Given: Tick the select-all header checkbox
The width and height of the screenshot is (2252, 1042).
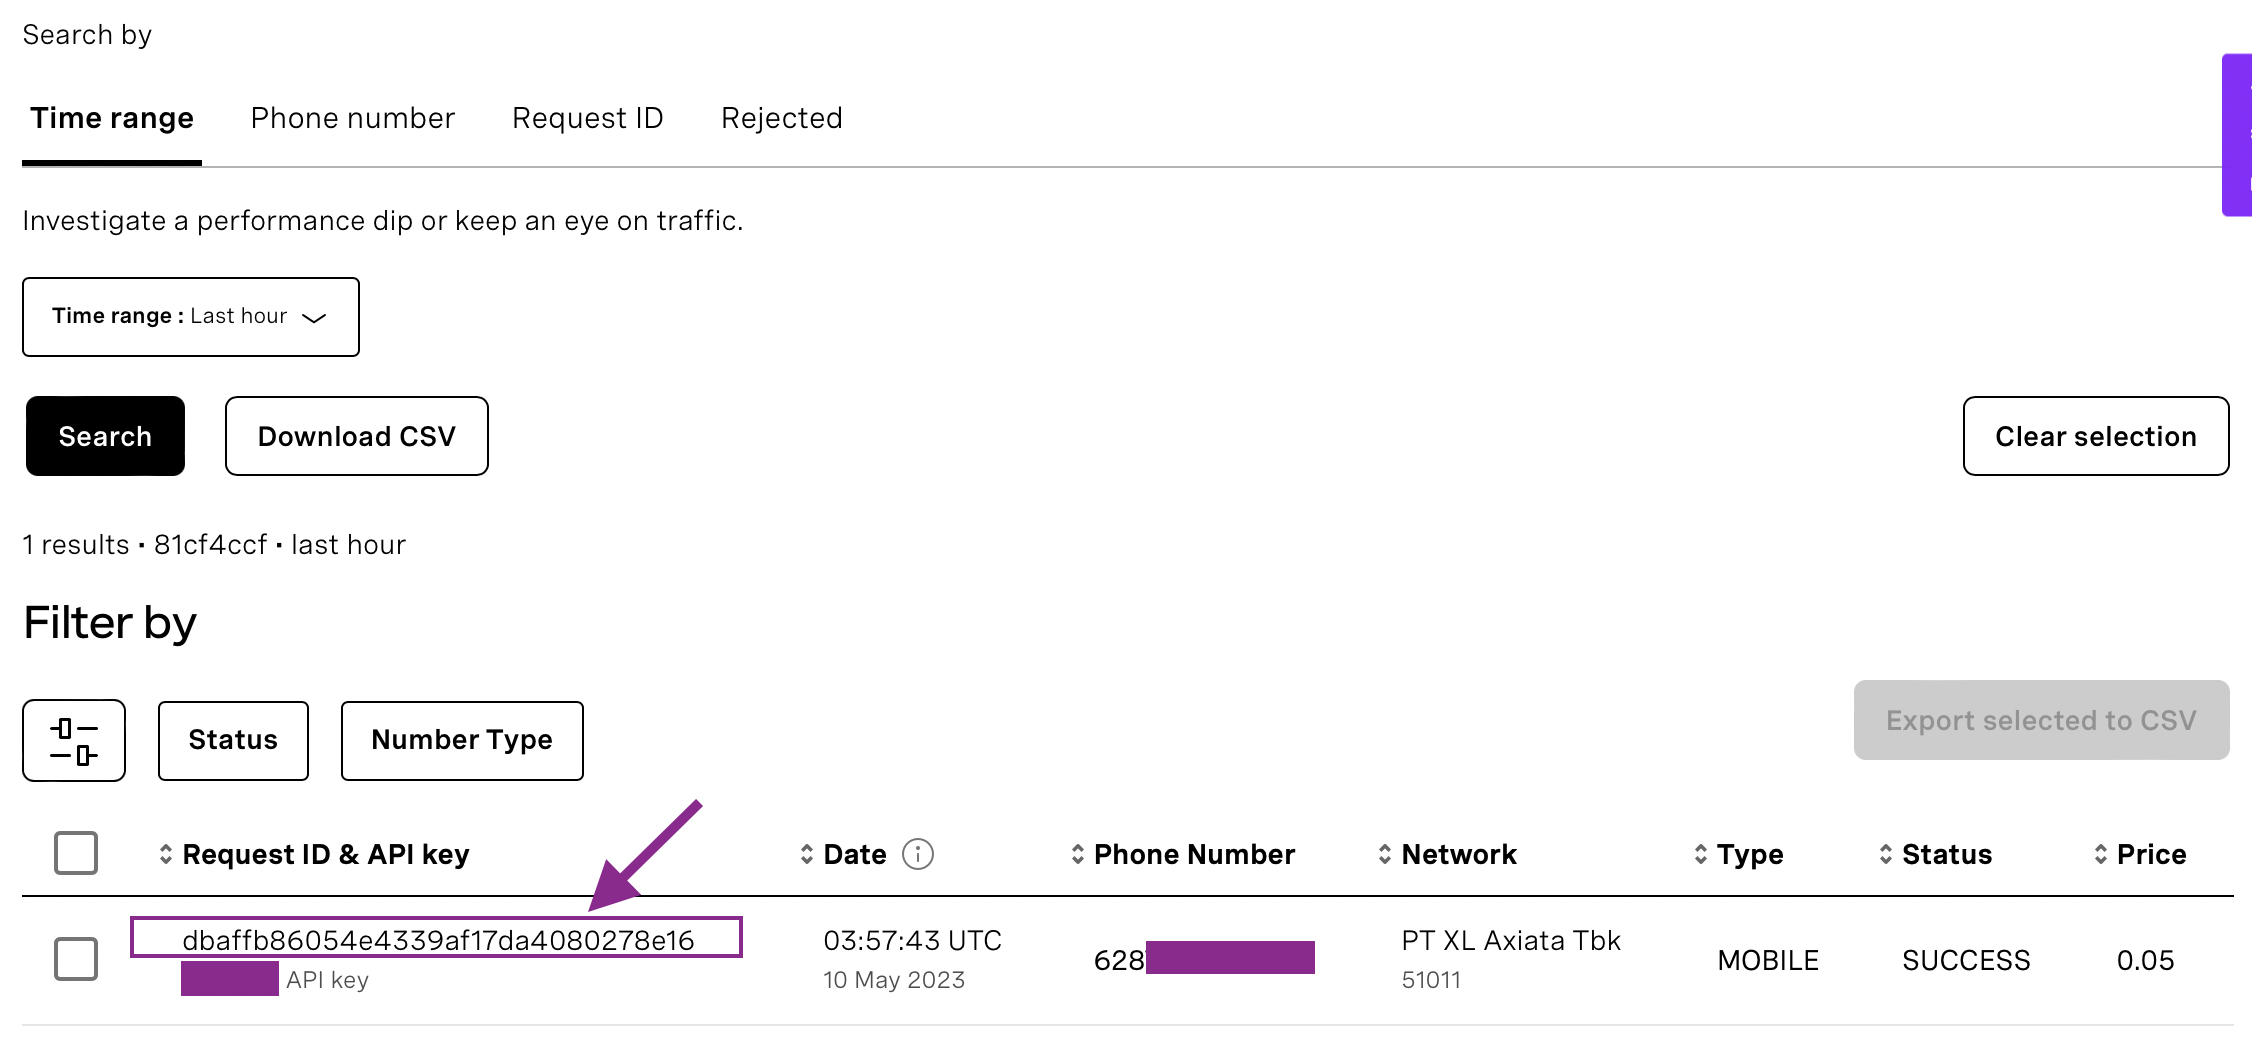Looking at the screenshot, I should [x=76, y=853].
